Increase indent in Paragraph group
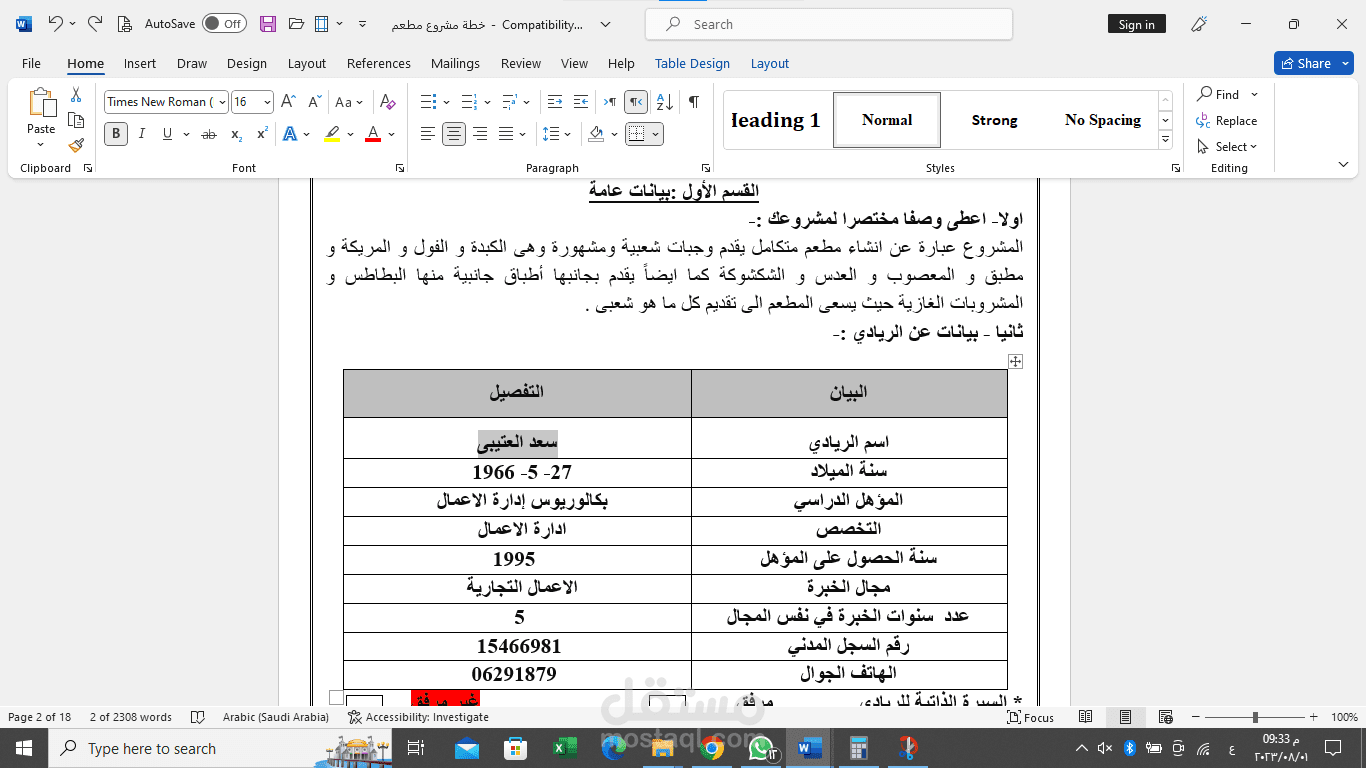The width and height of the screenshot is (1366, 768). pyautogui.click(x=583, y=102)
